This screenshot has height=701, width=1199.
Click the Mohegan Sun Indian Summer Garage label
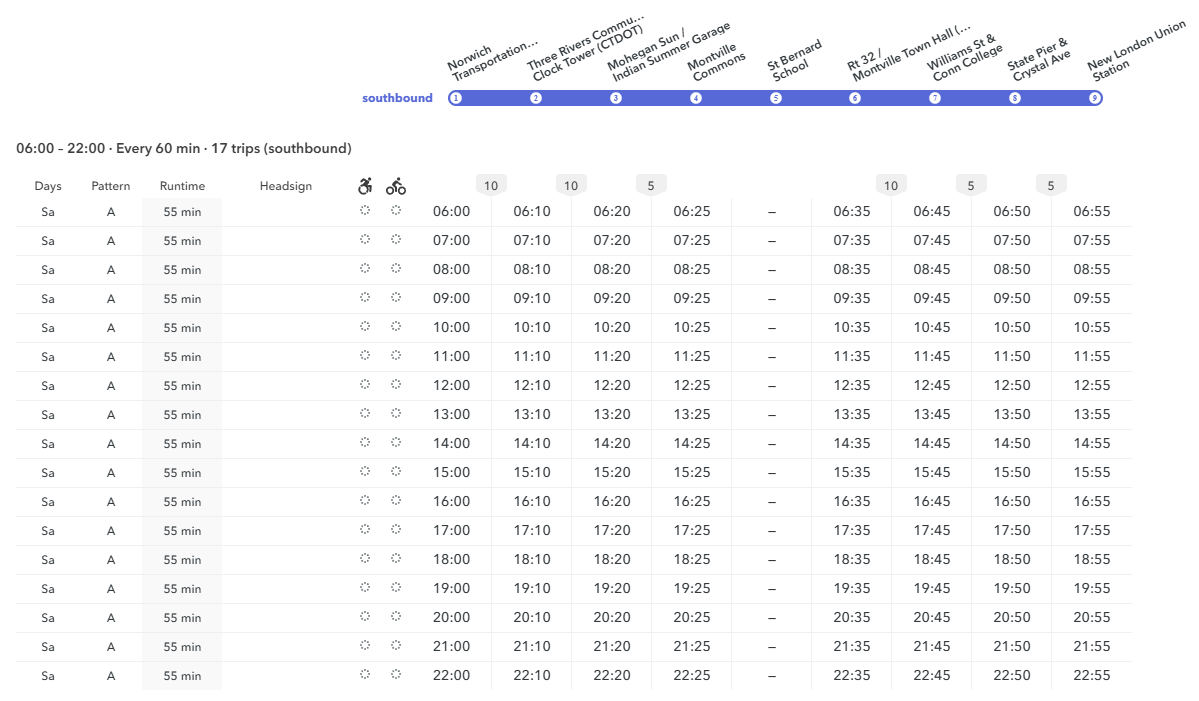click(670, 52)
